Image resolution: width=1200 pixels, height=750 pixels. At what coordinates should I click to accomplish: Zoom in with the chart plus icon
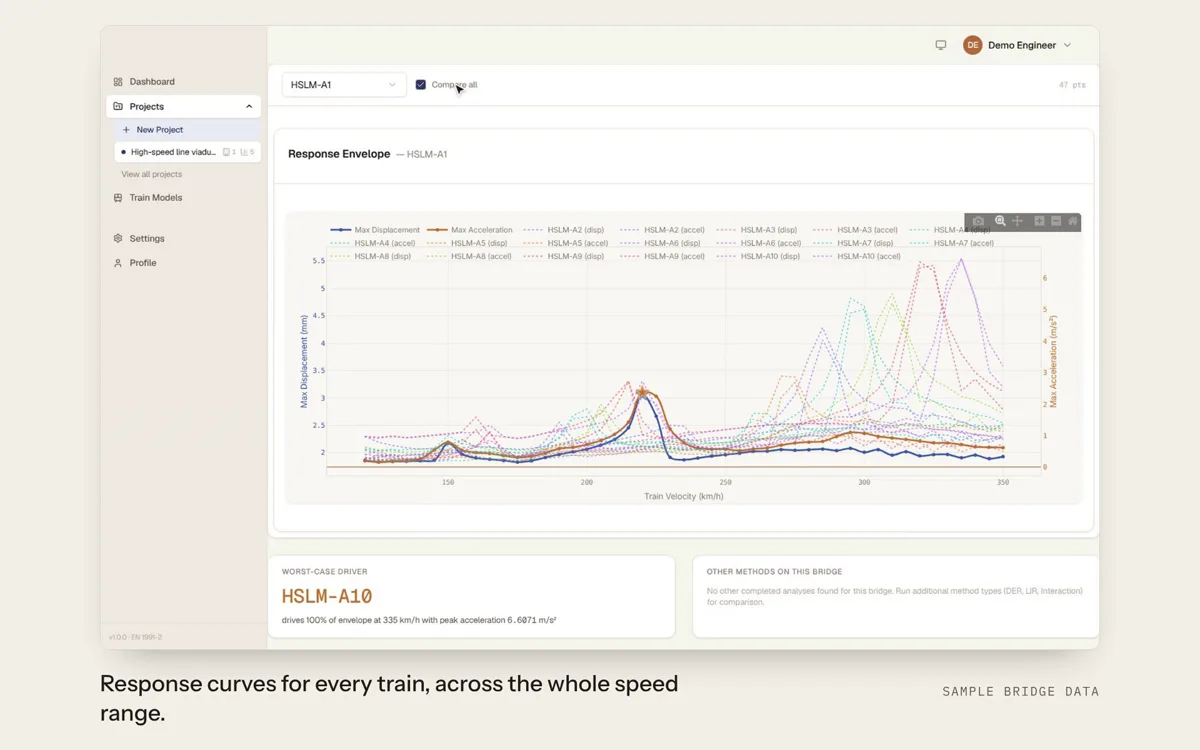click(1039, 221)
